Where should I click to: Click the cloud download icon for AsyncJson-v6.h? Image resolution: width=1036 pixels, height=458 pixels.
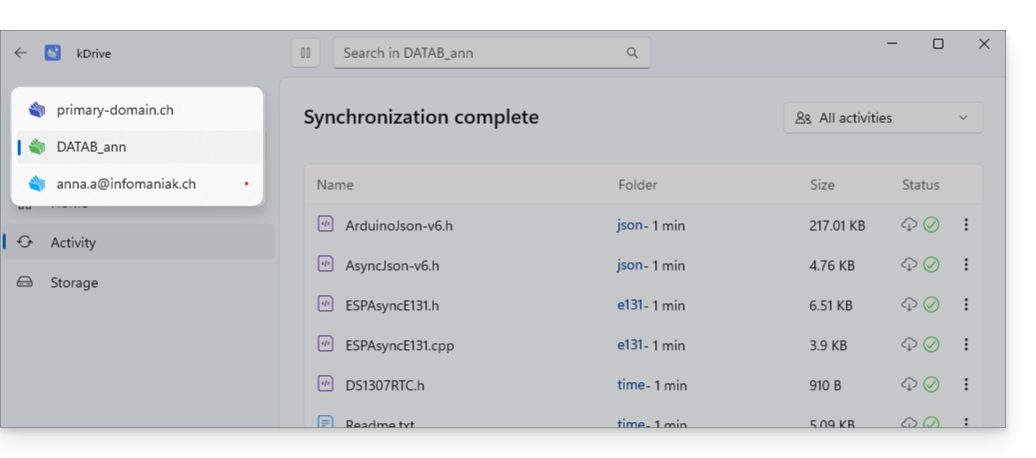click(909, 264)
